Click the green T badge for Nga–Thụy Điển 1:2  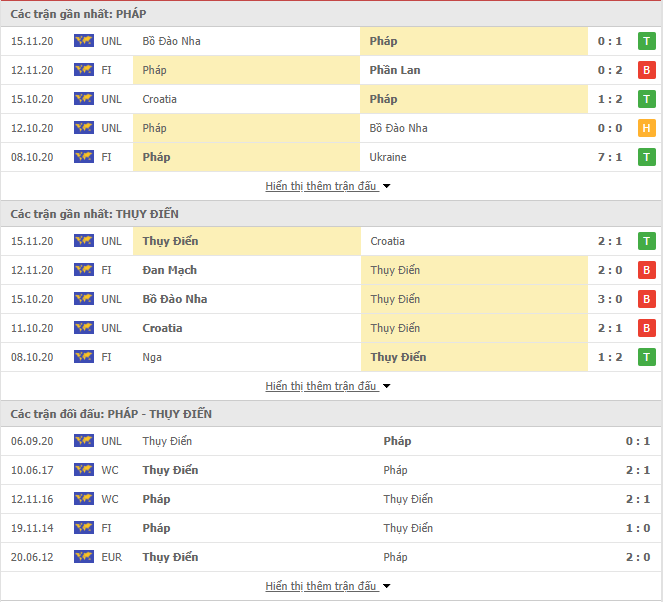point(647,357)
